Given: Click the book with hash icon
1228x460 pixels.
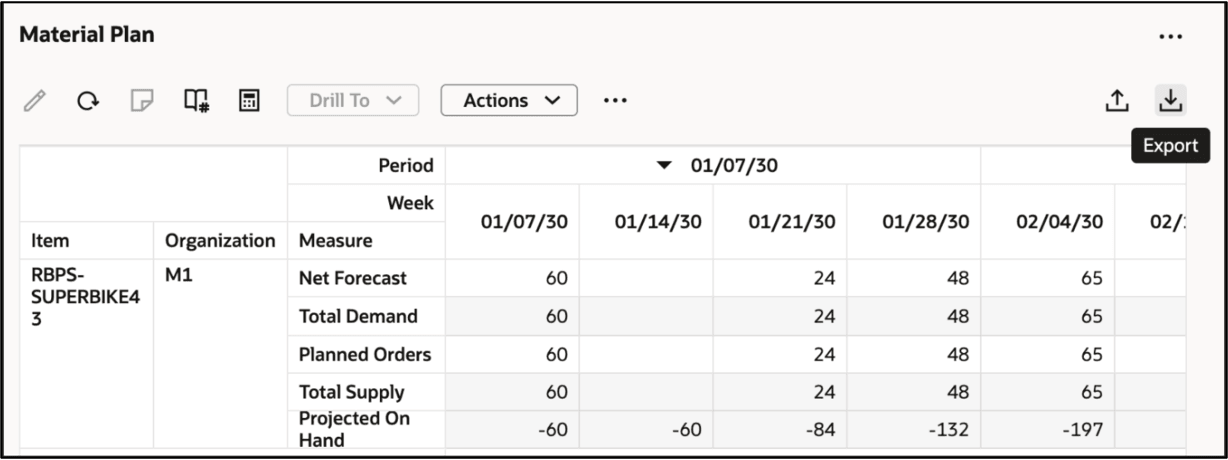Looking at the screenshot, I should pyautogui.click(x=196, y=100).
